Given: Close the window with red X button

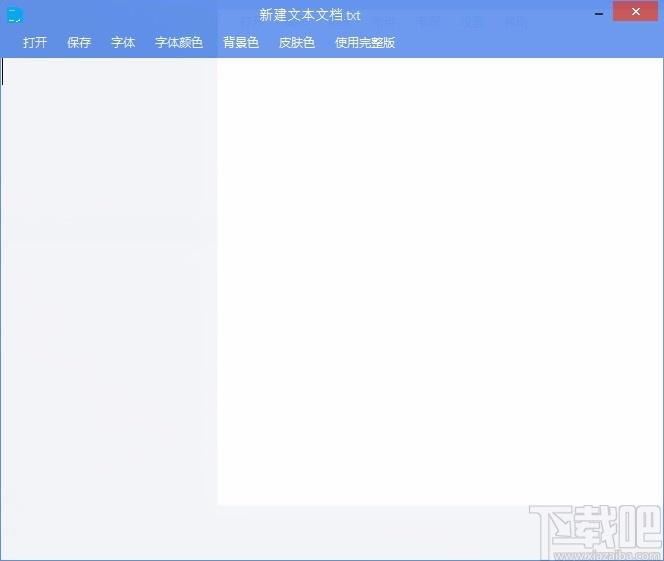Looking at the screenshot, I should pos(635,11).
